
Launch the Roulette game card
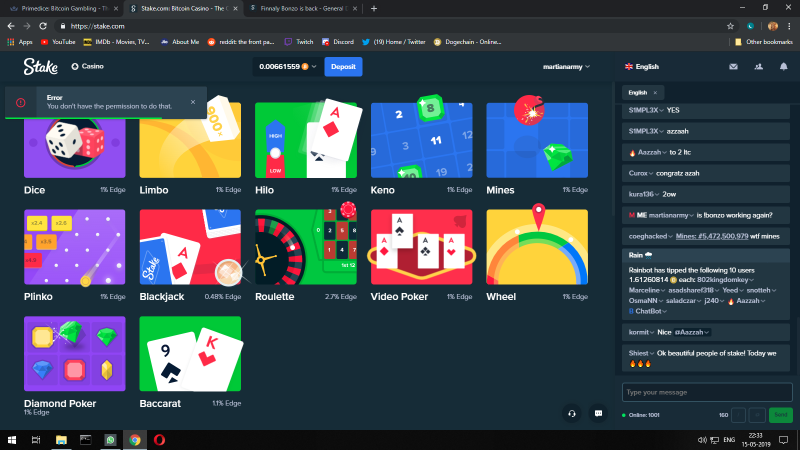pos(306,247)
